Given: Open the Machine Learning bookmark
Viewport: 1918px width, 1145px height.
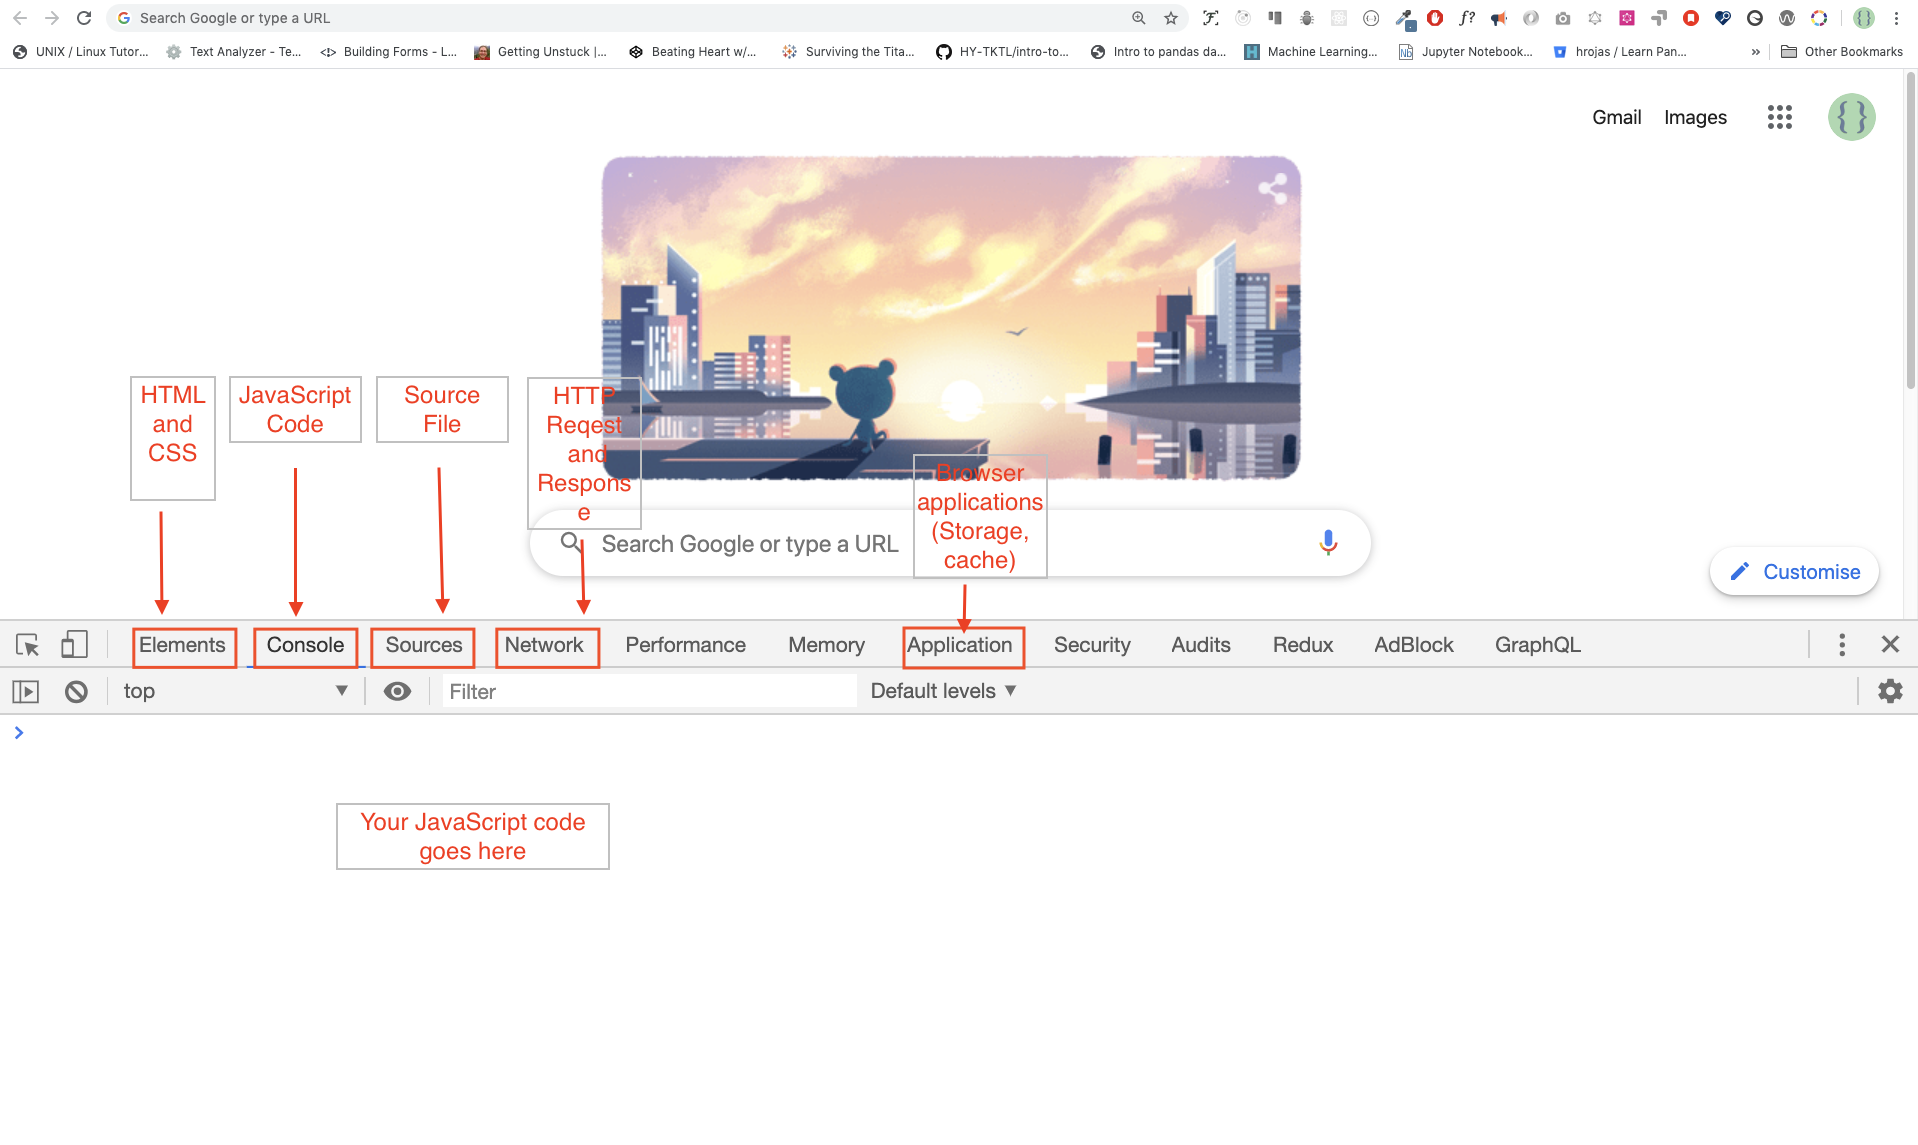Looking at the screenshot, I should (x=1311, y=52).
